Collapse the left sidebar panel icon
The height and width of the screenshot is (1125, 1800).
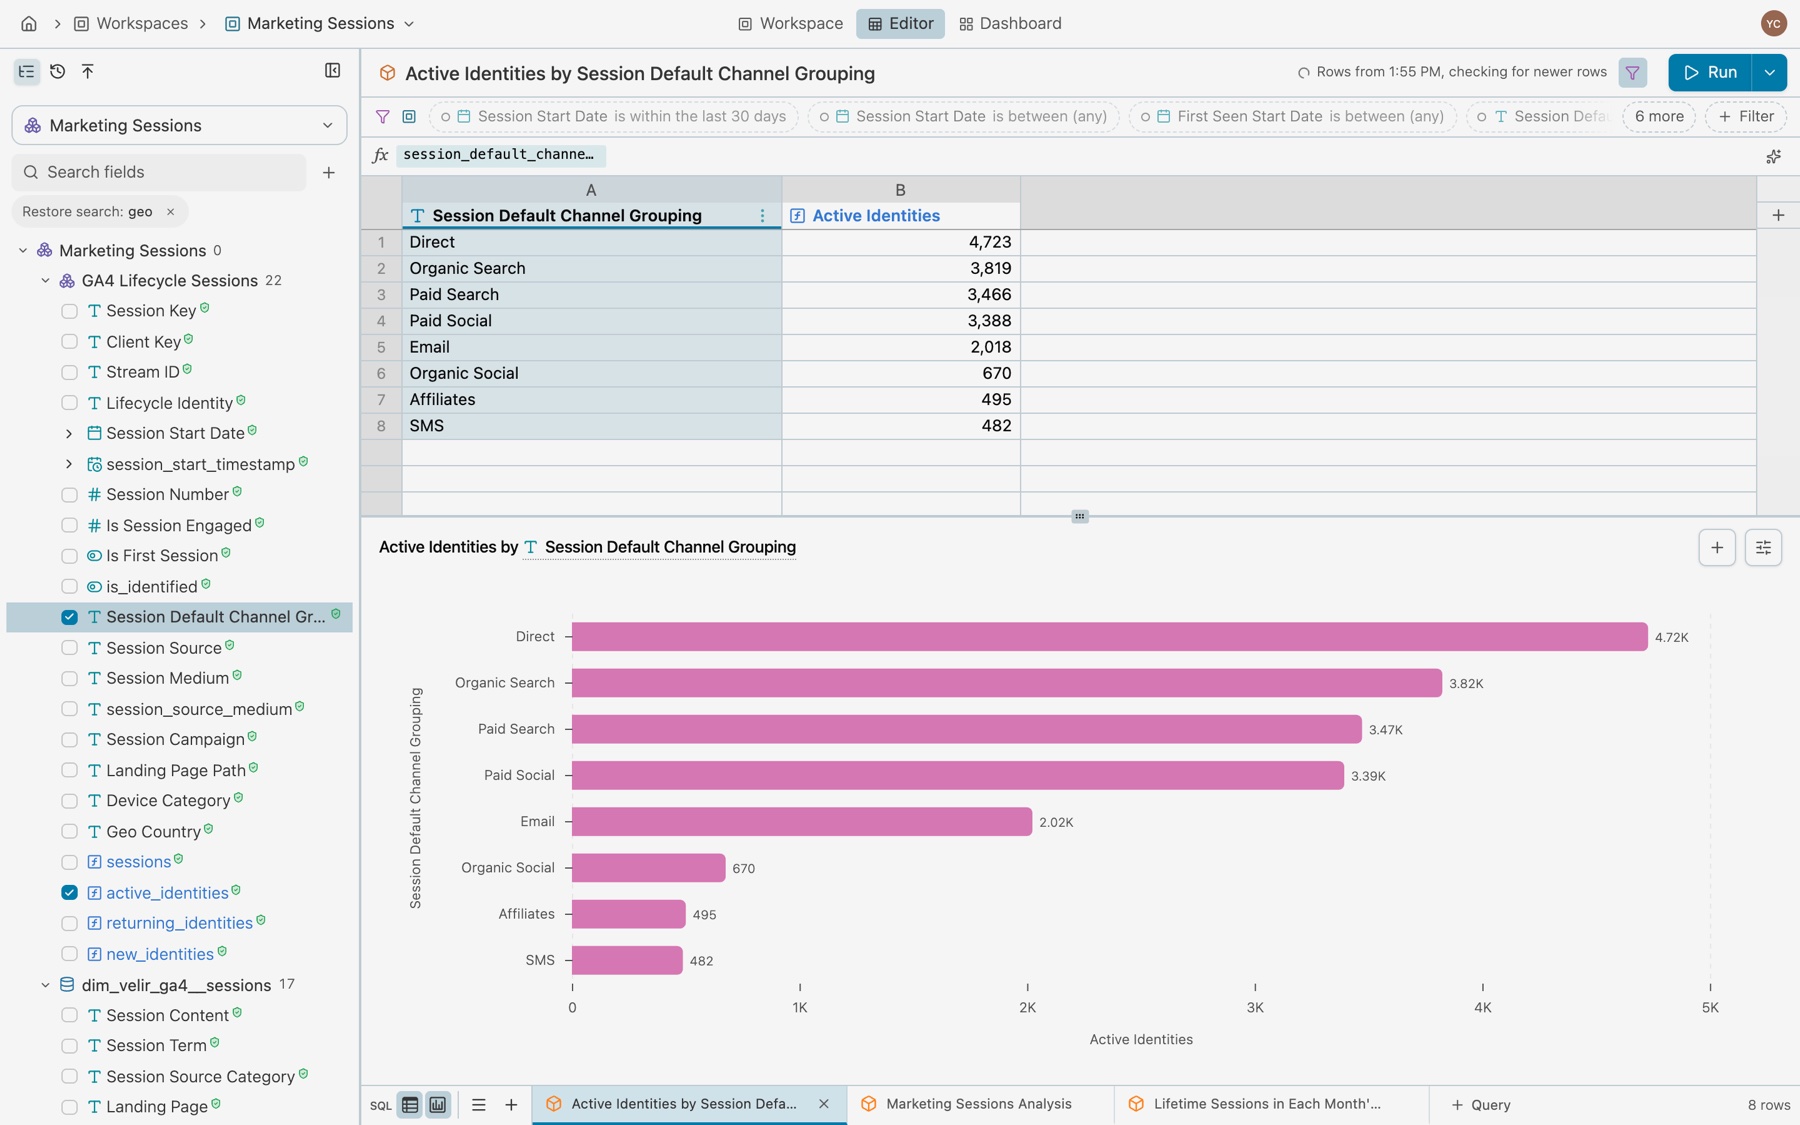(333, 71)
